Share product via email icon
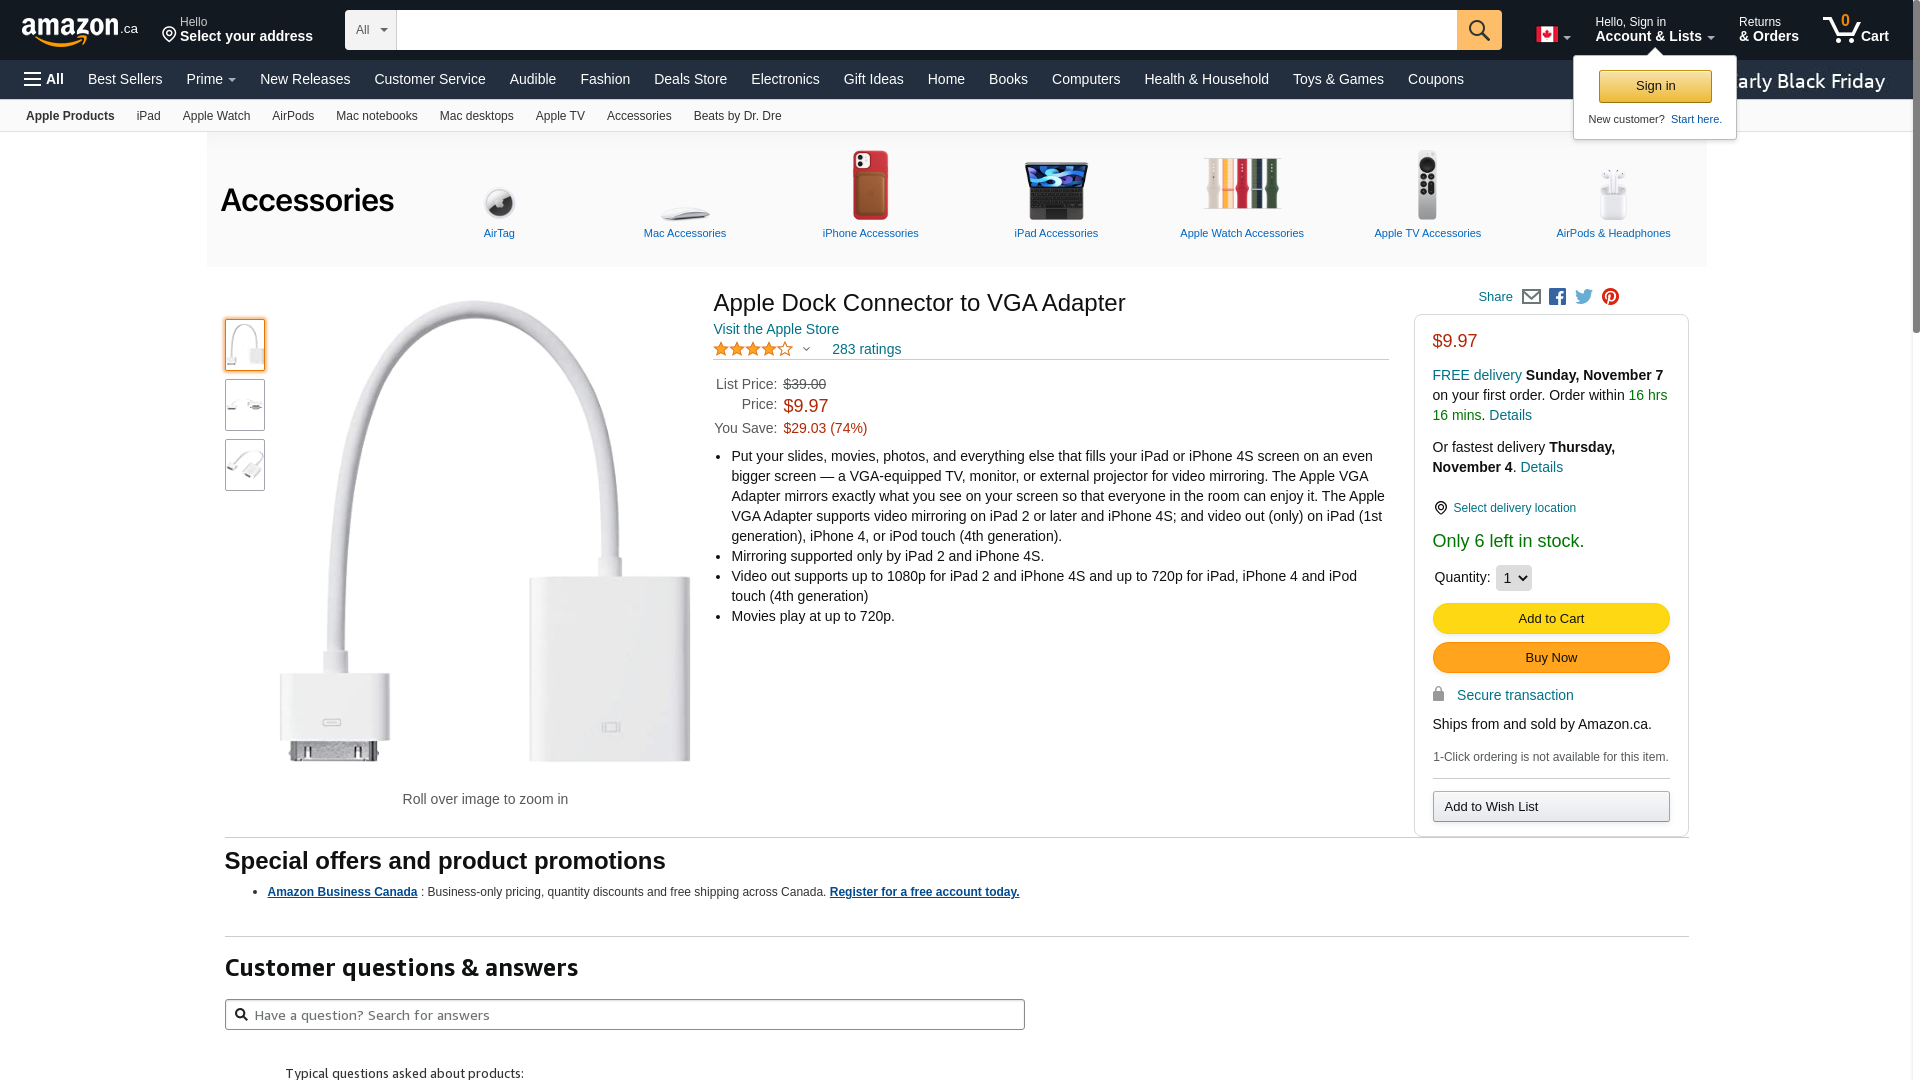Viewport: 1920px width, 1080px height. pyautogui.click(x=1531, y=297)
